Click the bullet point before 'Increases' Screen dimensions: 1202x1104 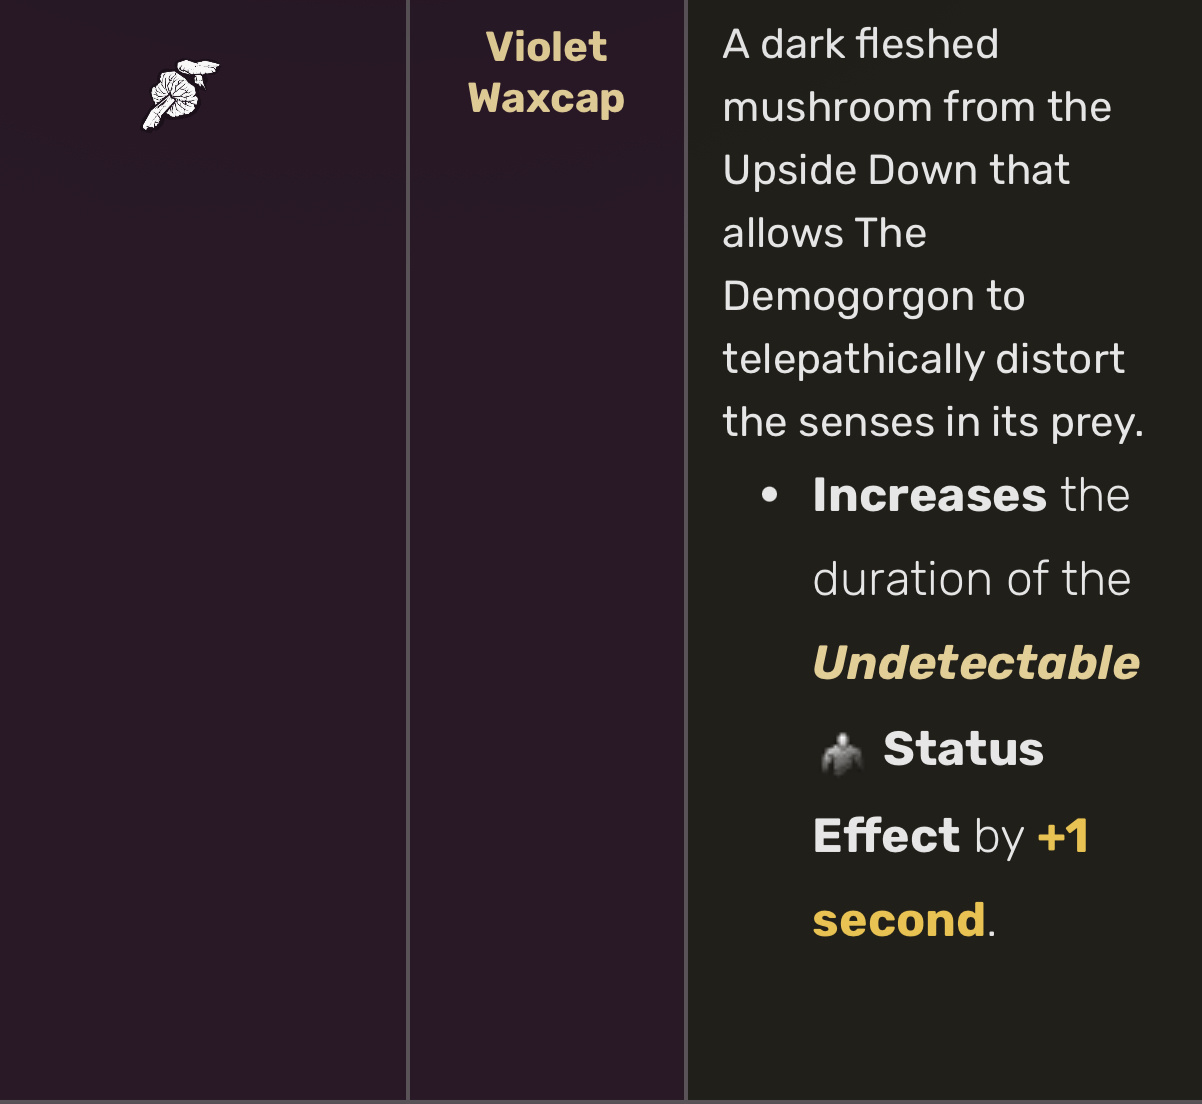pos(769,495)
